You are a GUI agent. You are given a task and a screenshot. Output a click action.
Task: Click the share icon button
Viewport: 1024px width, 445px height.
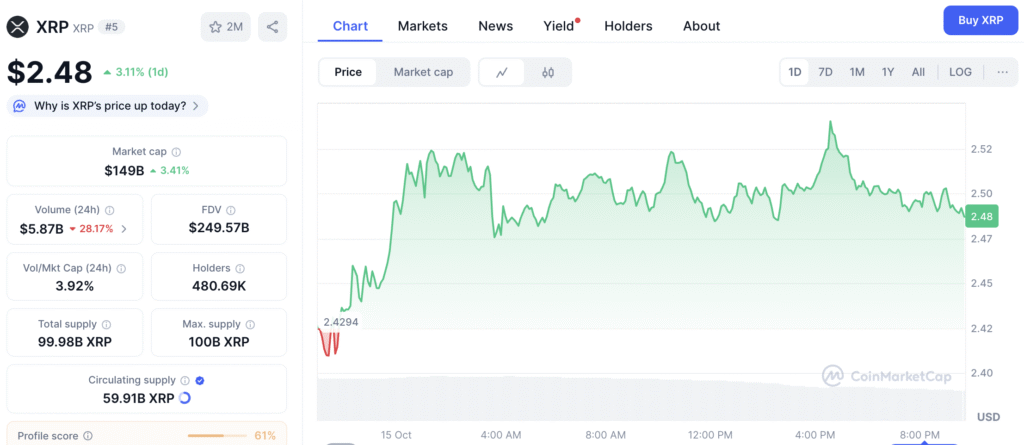pyautogui.click(x=272, y=27)
